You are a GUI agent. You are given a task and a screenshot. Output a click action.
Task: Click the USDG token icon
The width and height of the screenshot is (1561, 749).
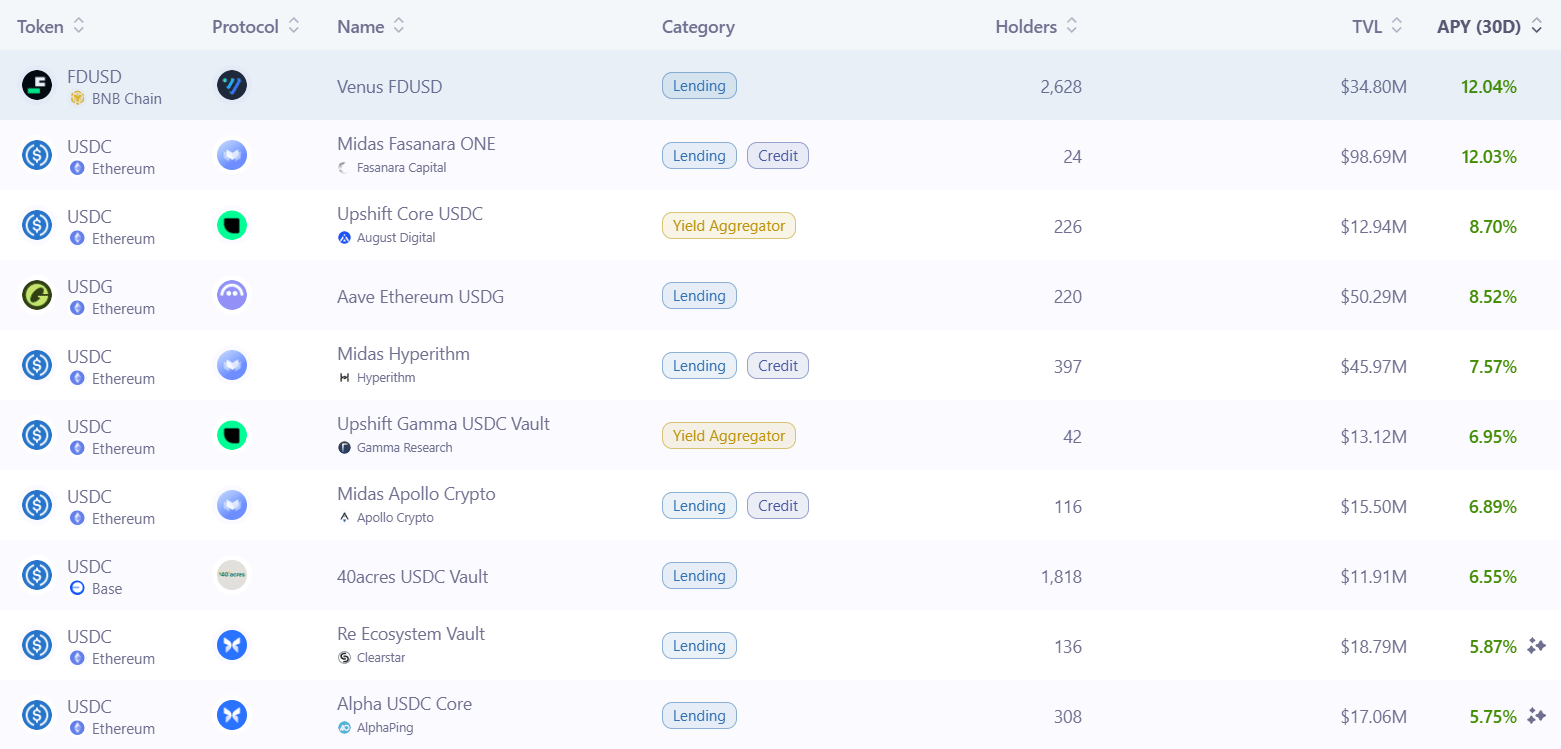[x=37, y=295]
